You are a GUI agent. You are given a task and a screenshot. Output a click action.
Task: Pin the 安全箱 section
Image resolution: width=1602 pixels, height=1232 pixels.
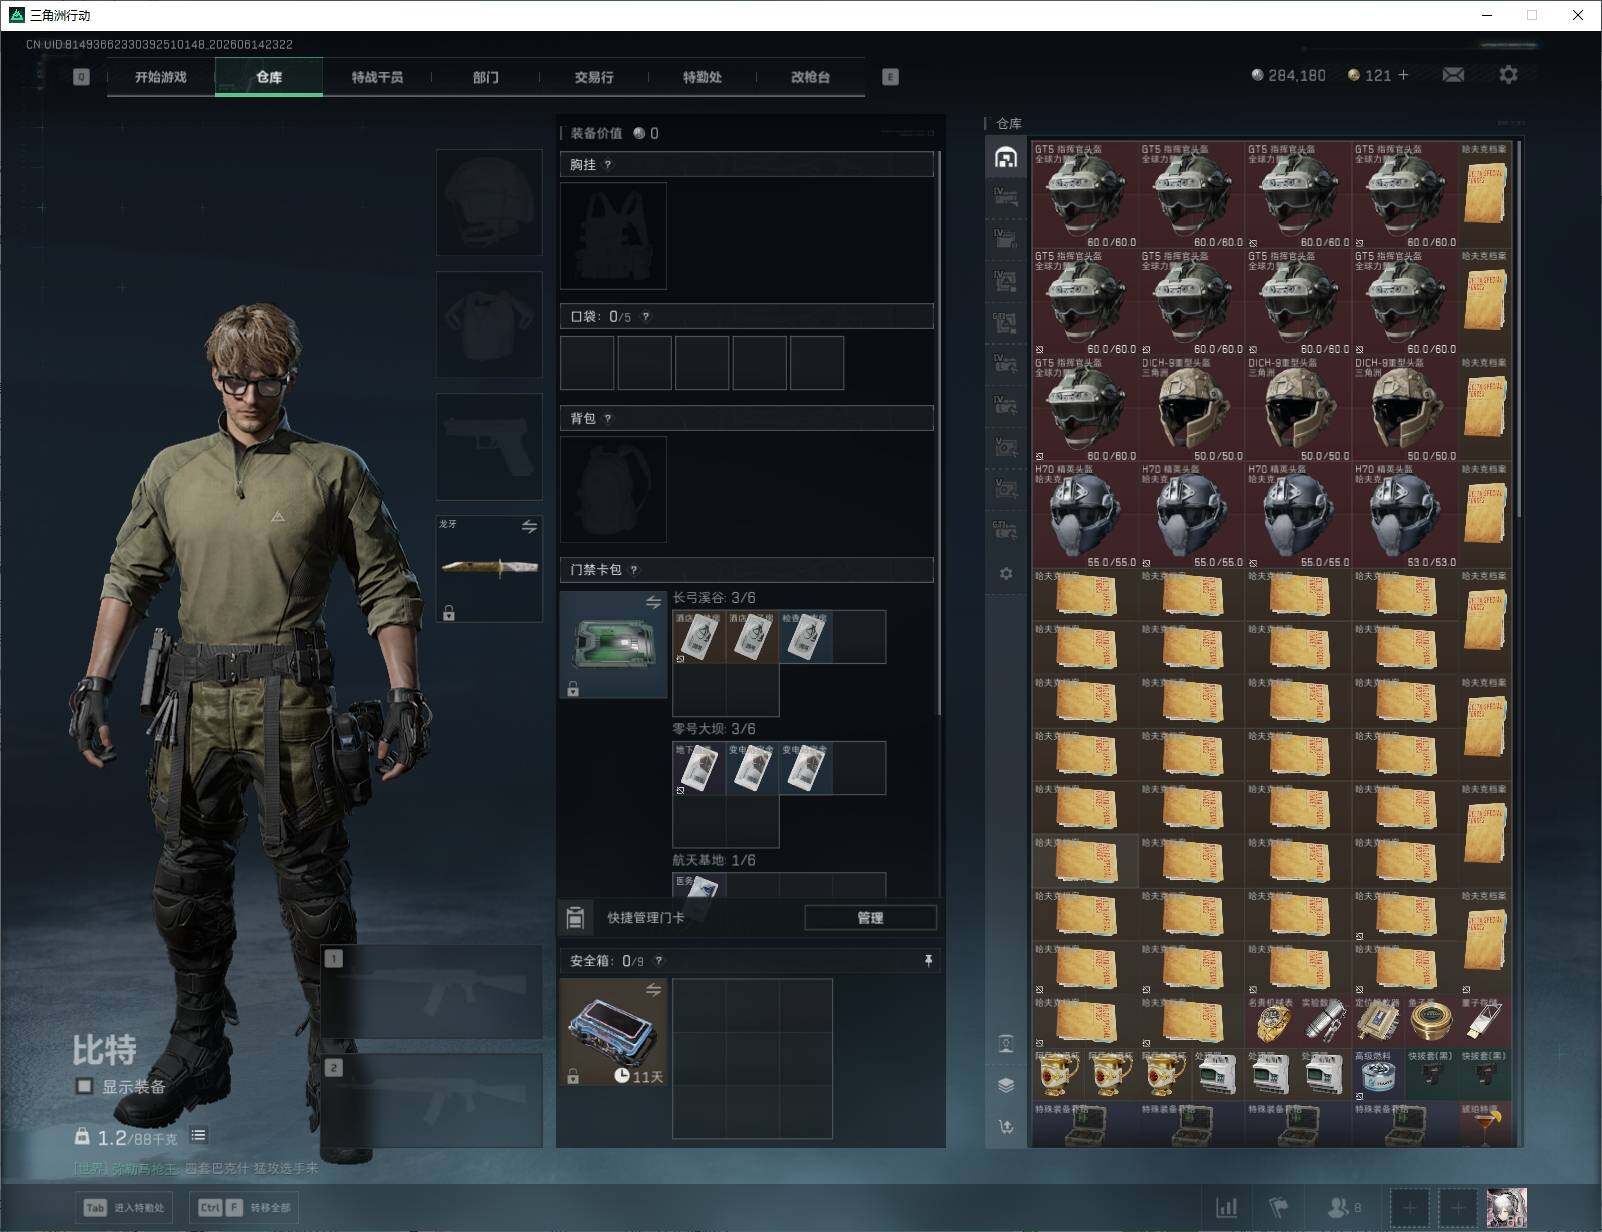click(x=928, y=961)
